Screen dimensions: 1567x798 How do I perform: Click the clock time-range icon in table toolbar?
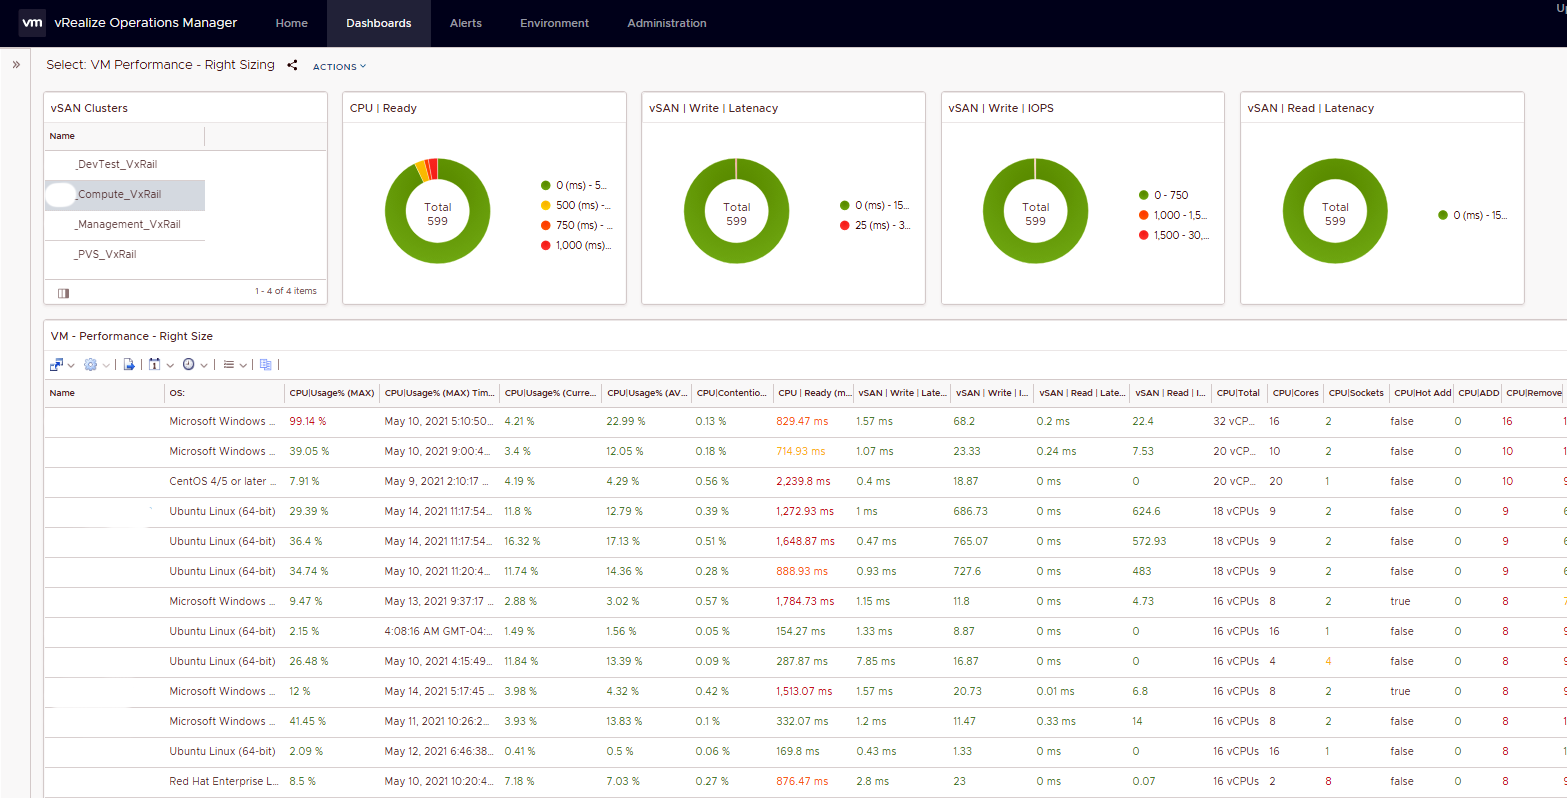[x=188, y=365]
